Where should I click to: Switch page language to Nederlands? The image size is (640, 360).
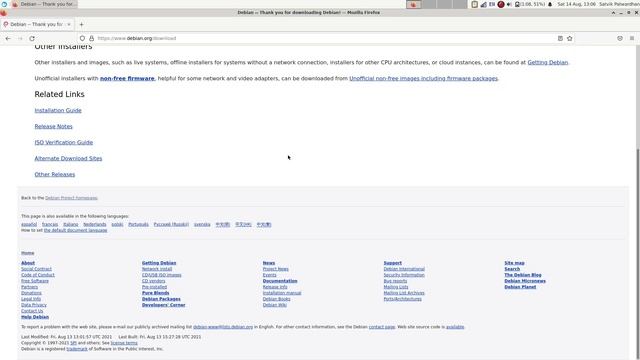point(95,224)
